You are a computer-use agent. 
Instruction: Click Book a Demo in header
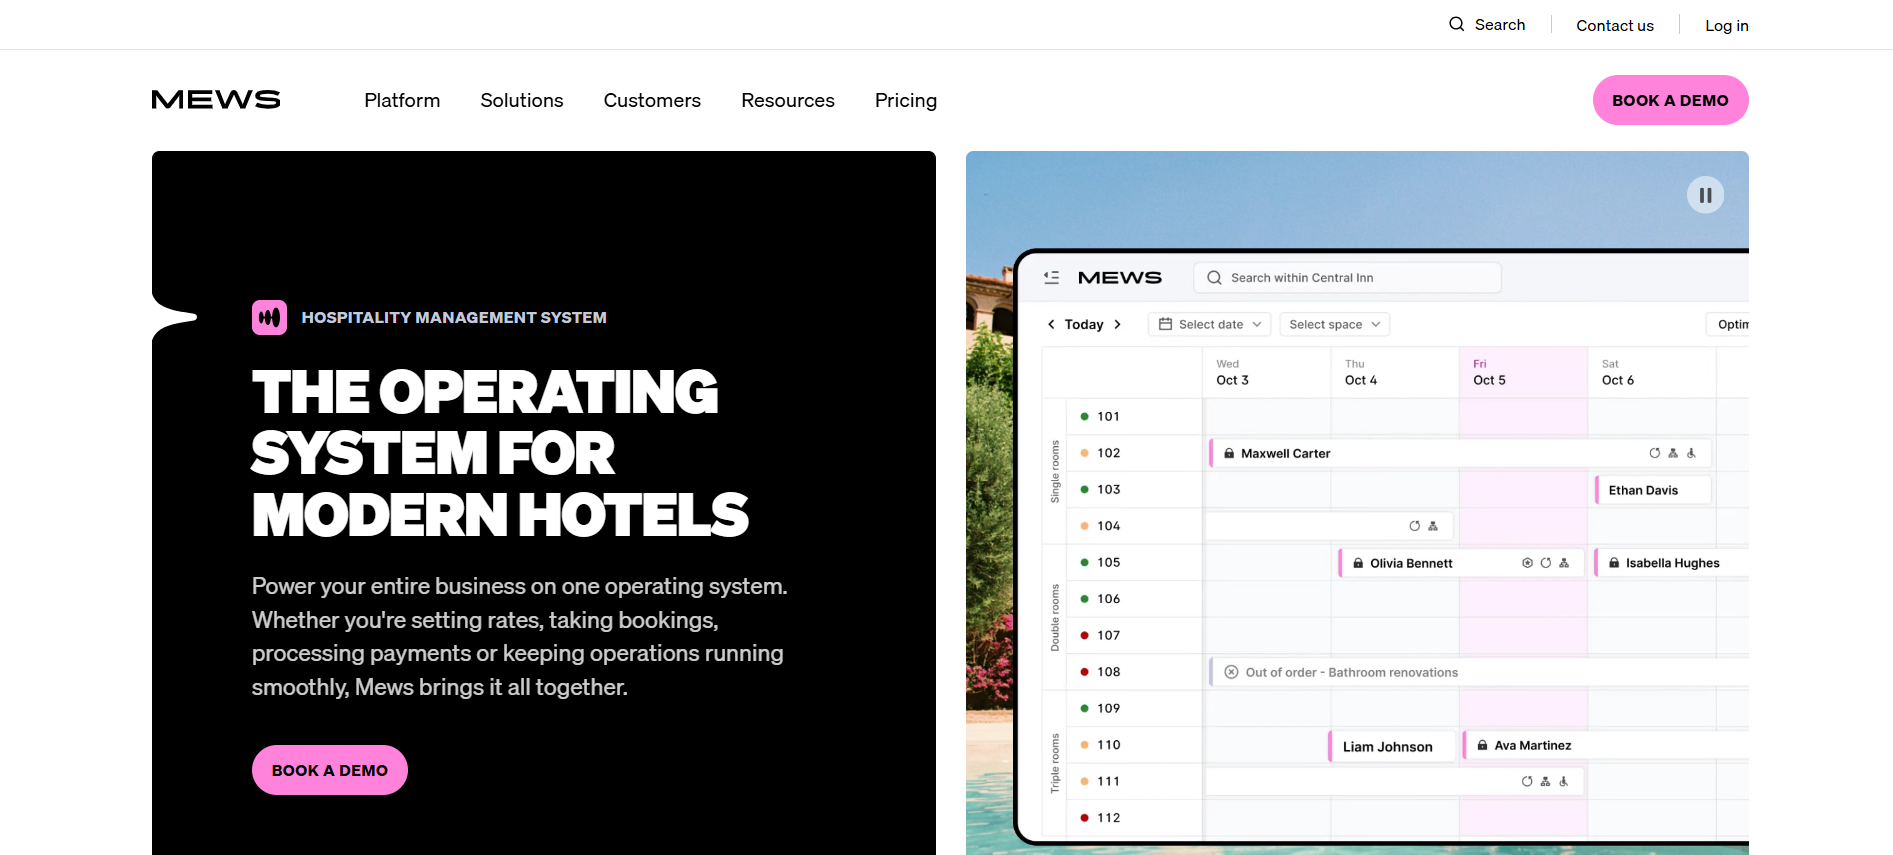point(1669,100)
